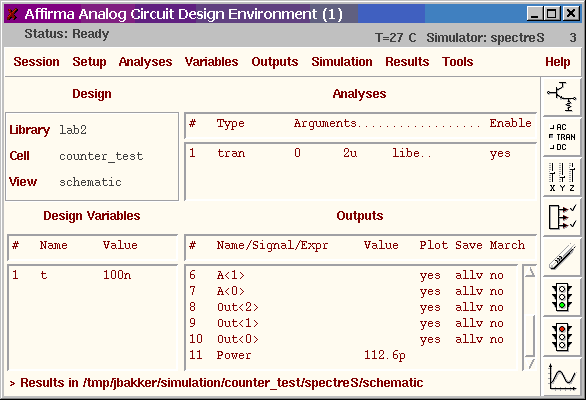Click the March no value for Out<0>
The image size is (586, 400).
tap(496, 339)
